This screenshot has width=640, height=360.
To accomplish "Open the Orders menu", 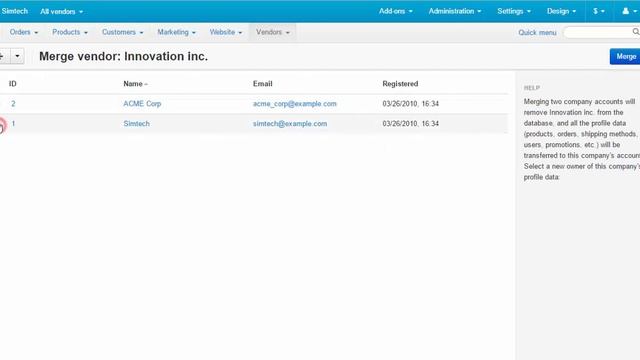I will 24,32.
